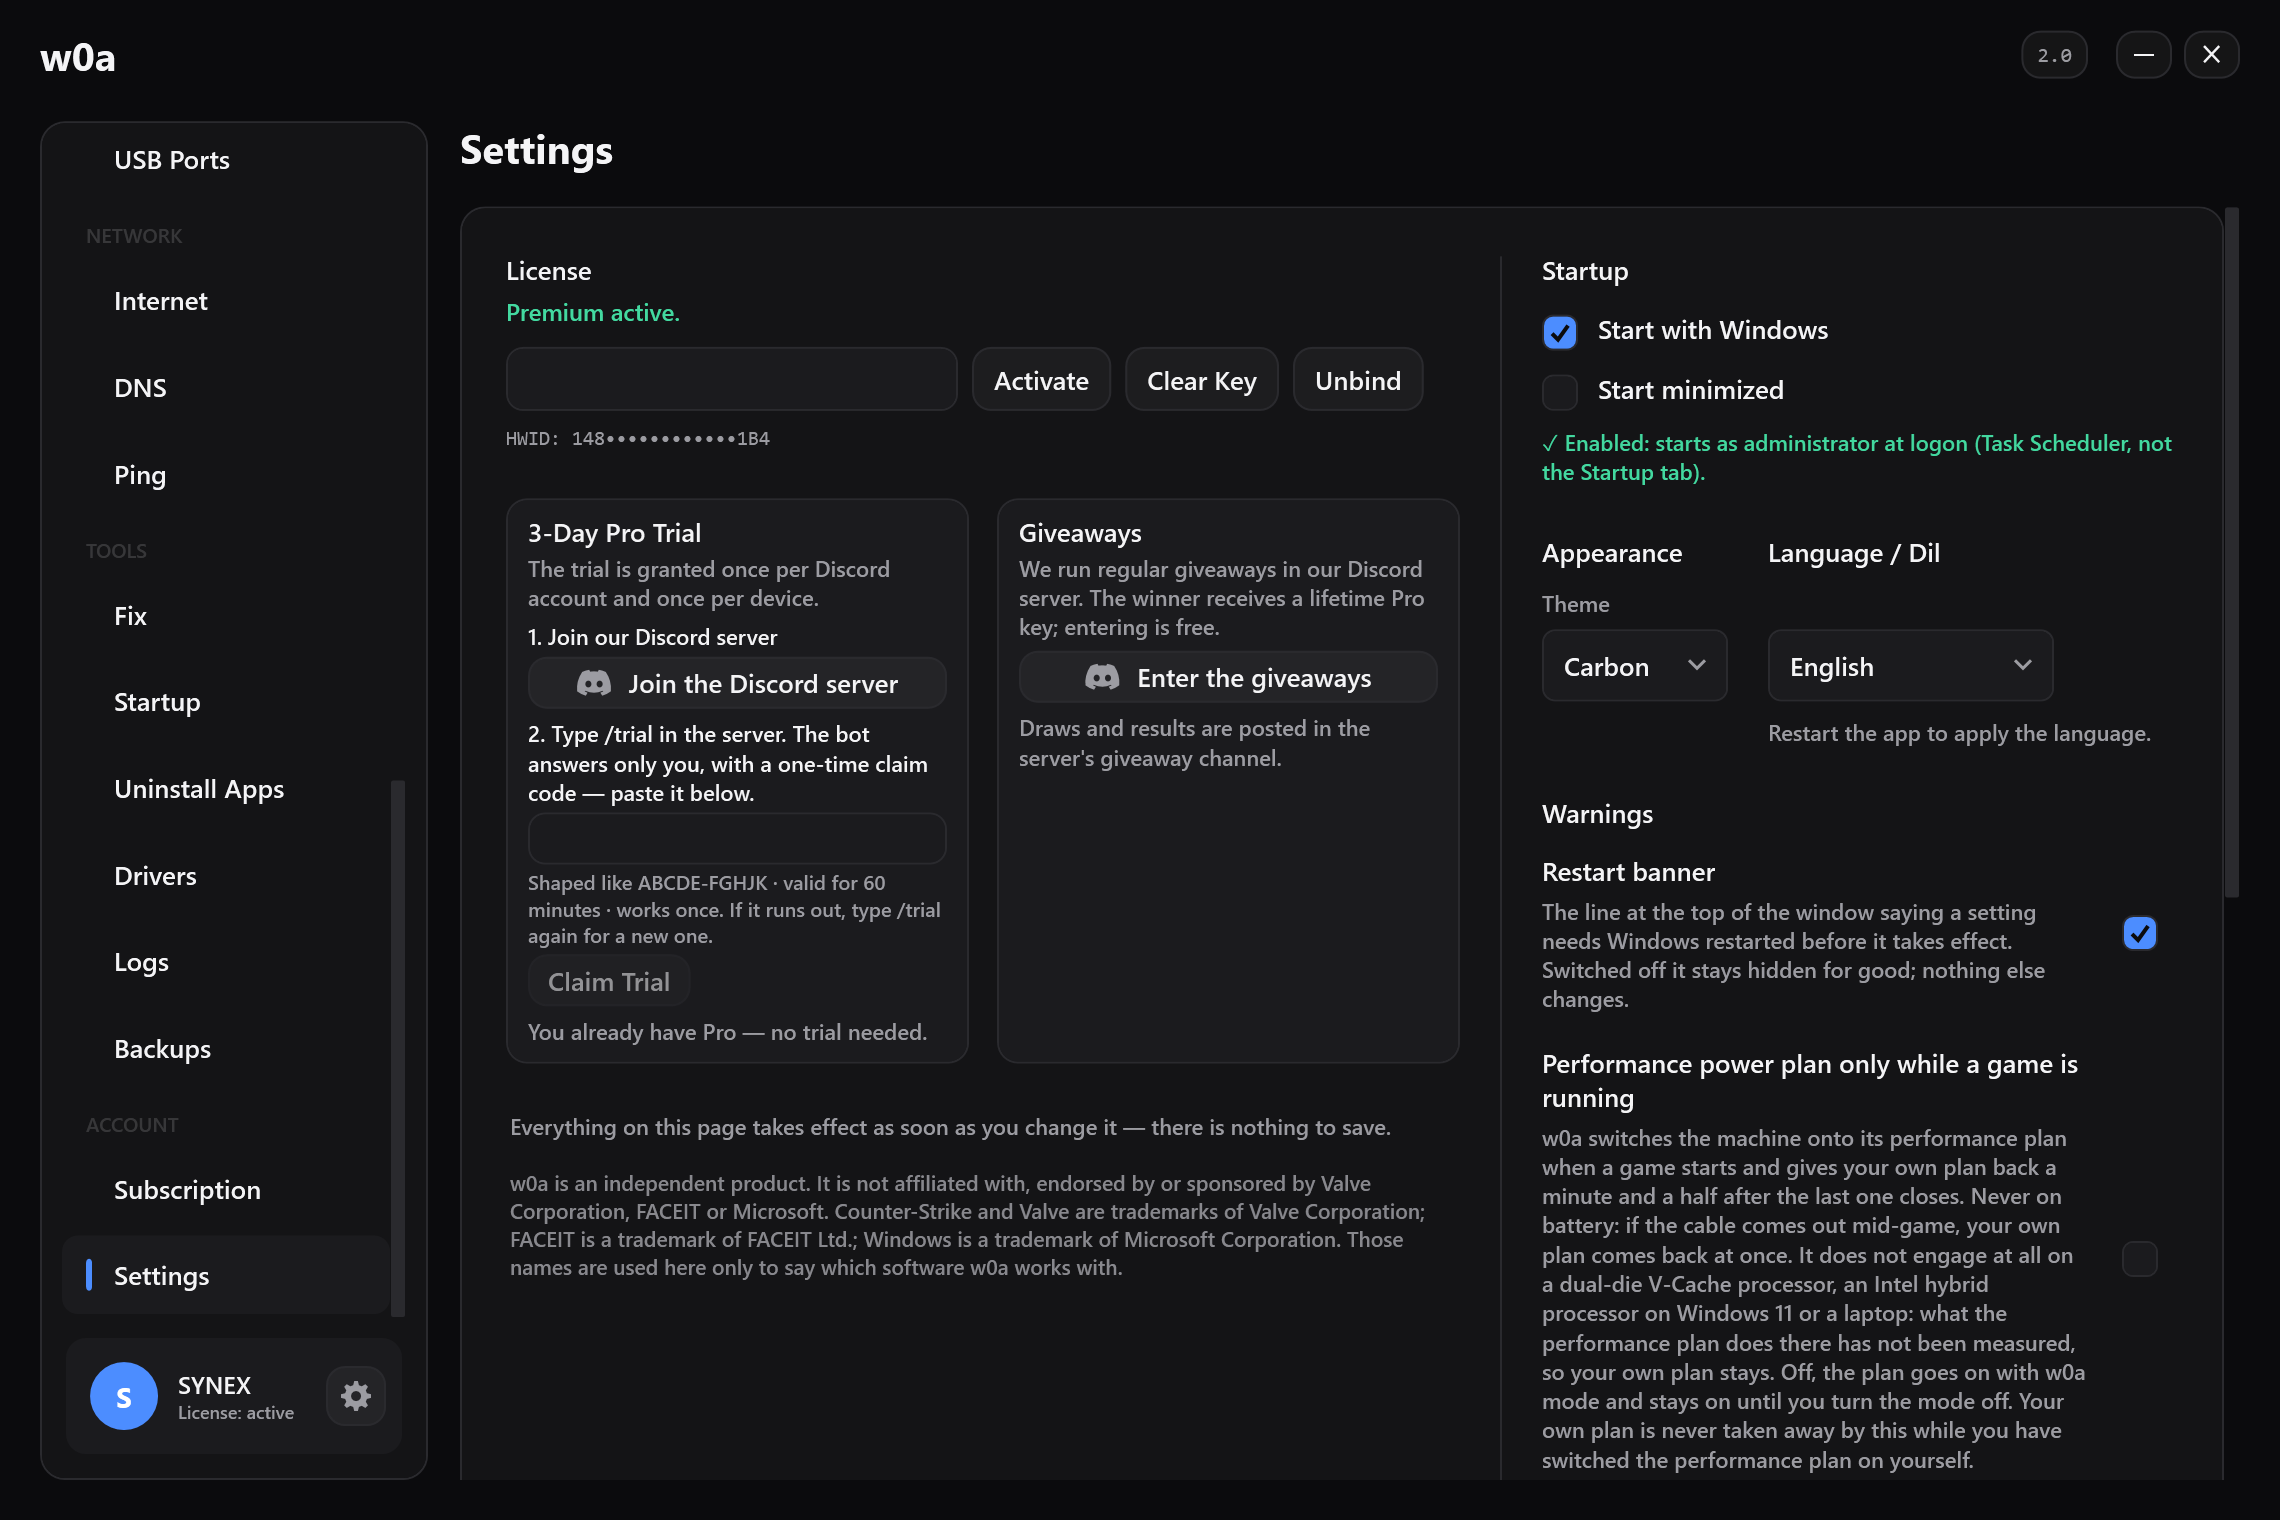Open USB Ports in sidebar
The image size is (2280, 1520).
coord(226,160)
